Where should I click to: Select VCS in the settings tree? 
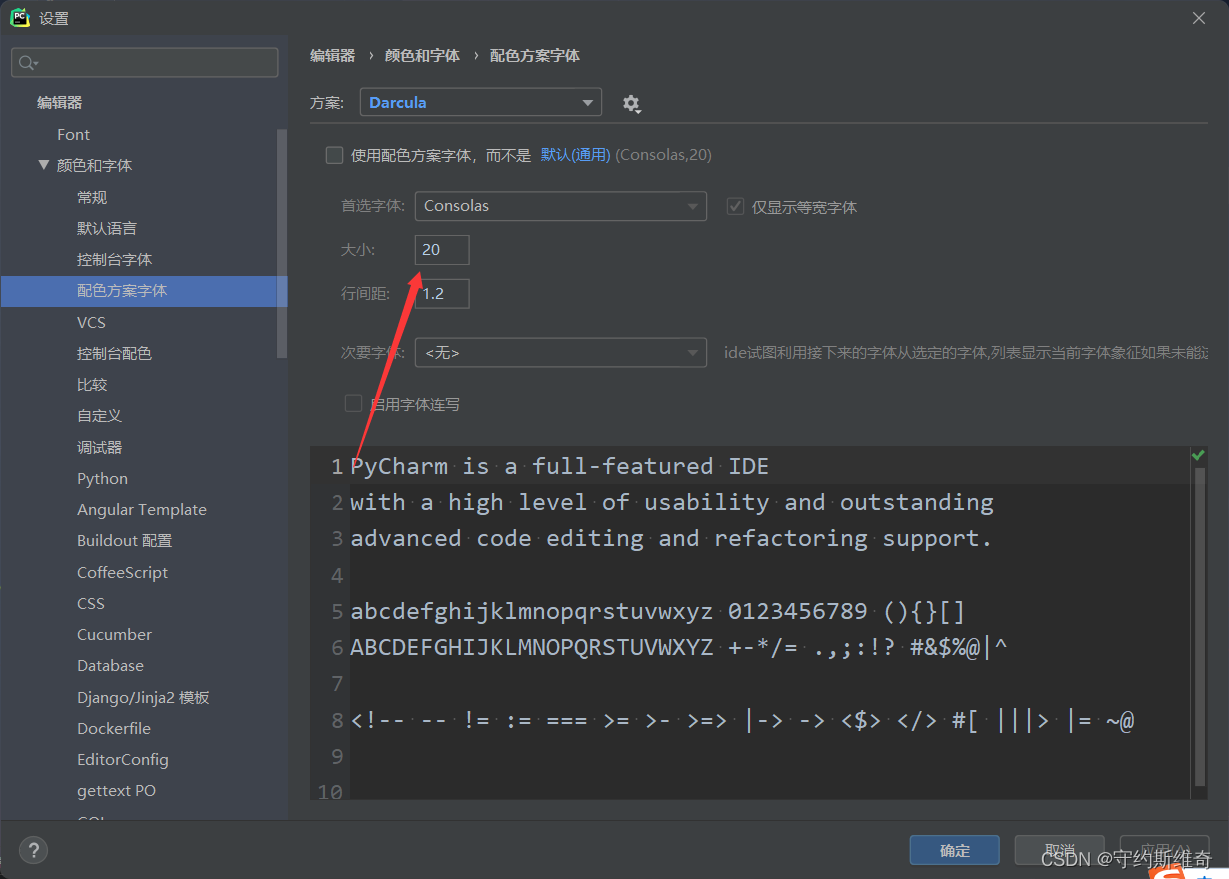91,322
